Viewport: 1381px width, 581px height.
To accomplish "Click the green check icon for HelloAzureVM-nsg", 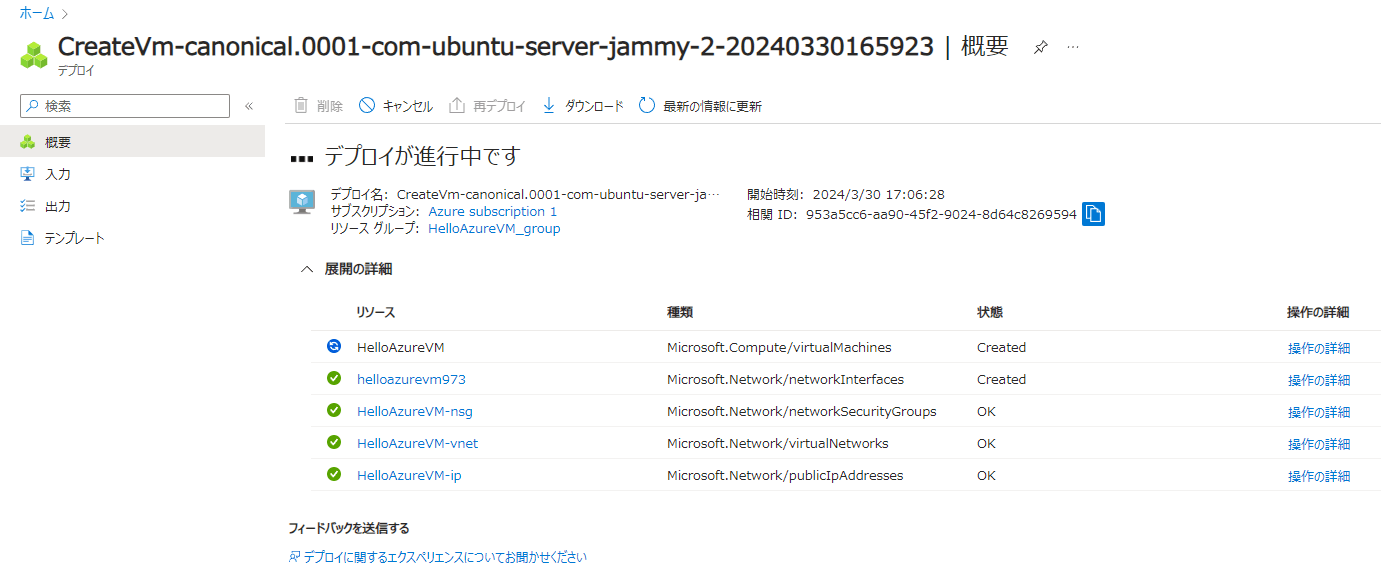I will click(334, 411).
